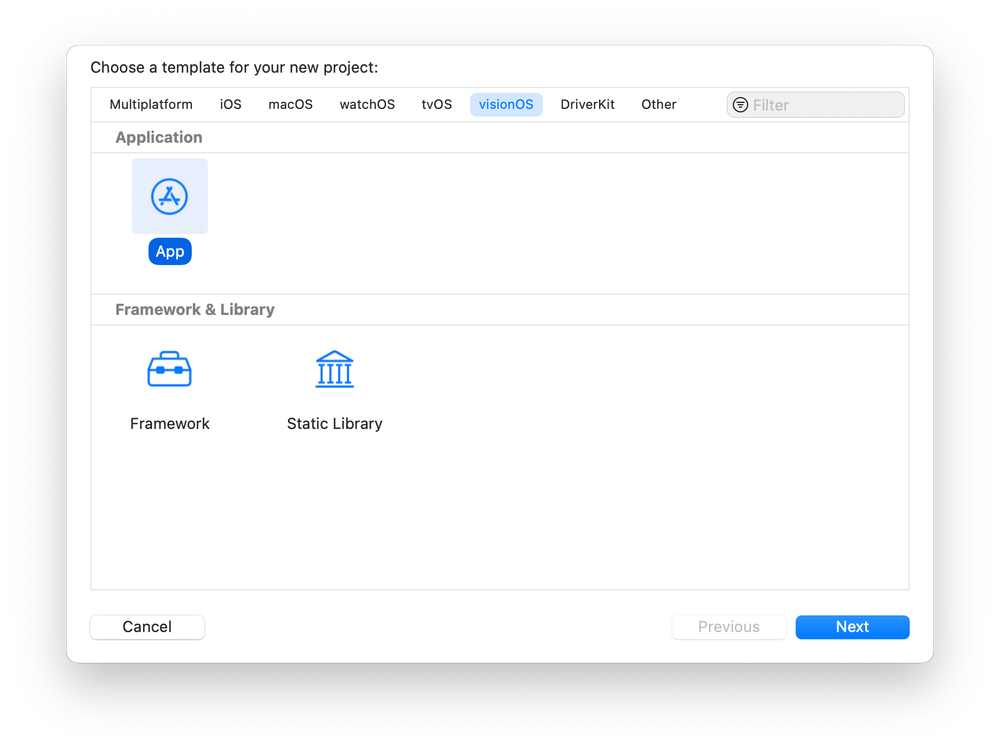This screenshot has width=1000, height=751.
Task: Click the Previous button
Action: tap(728, 627)
